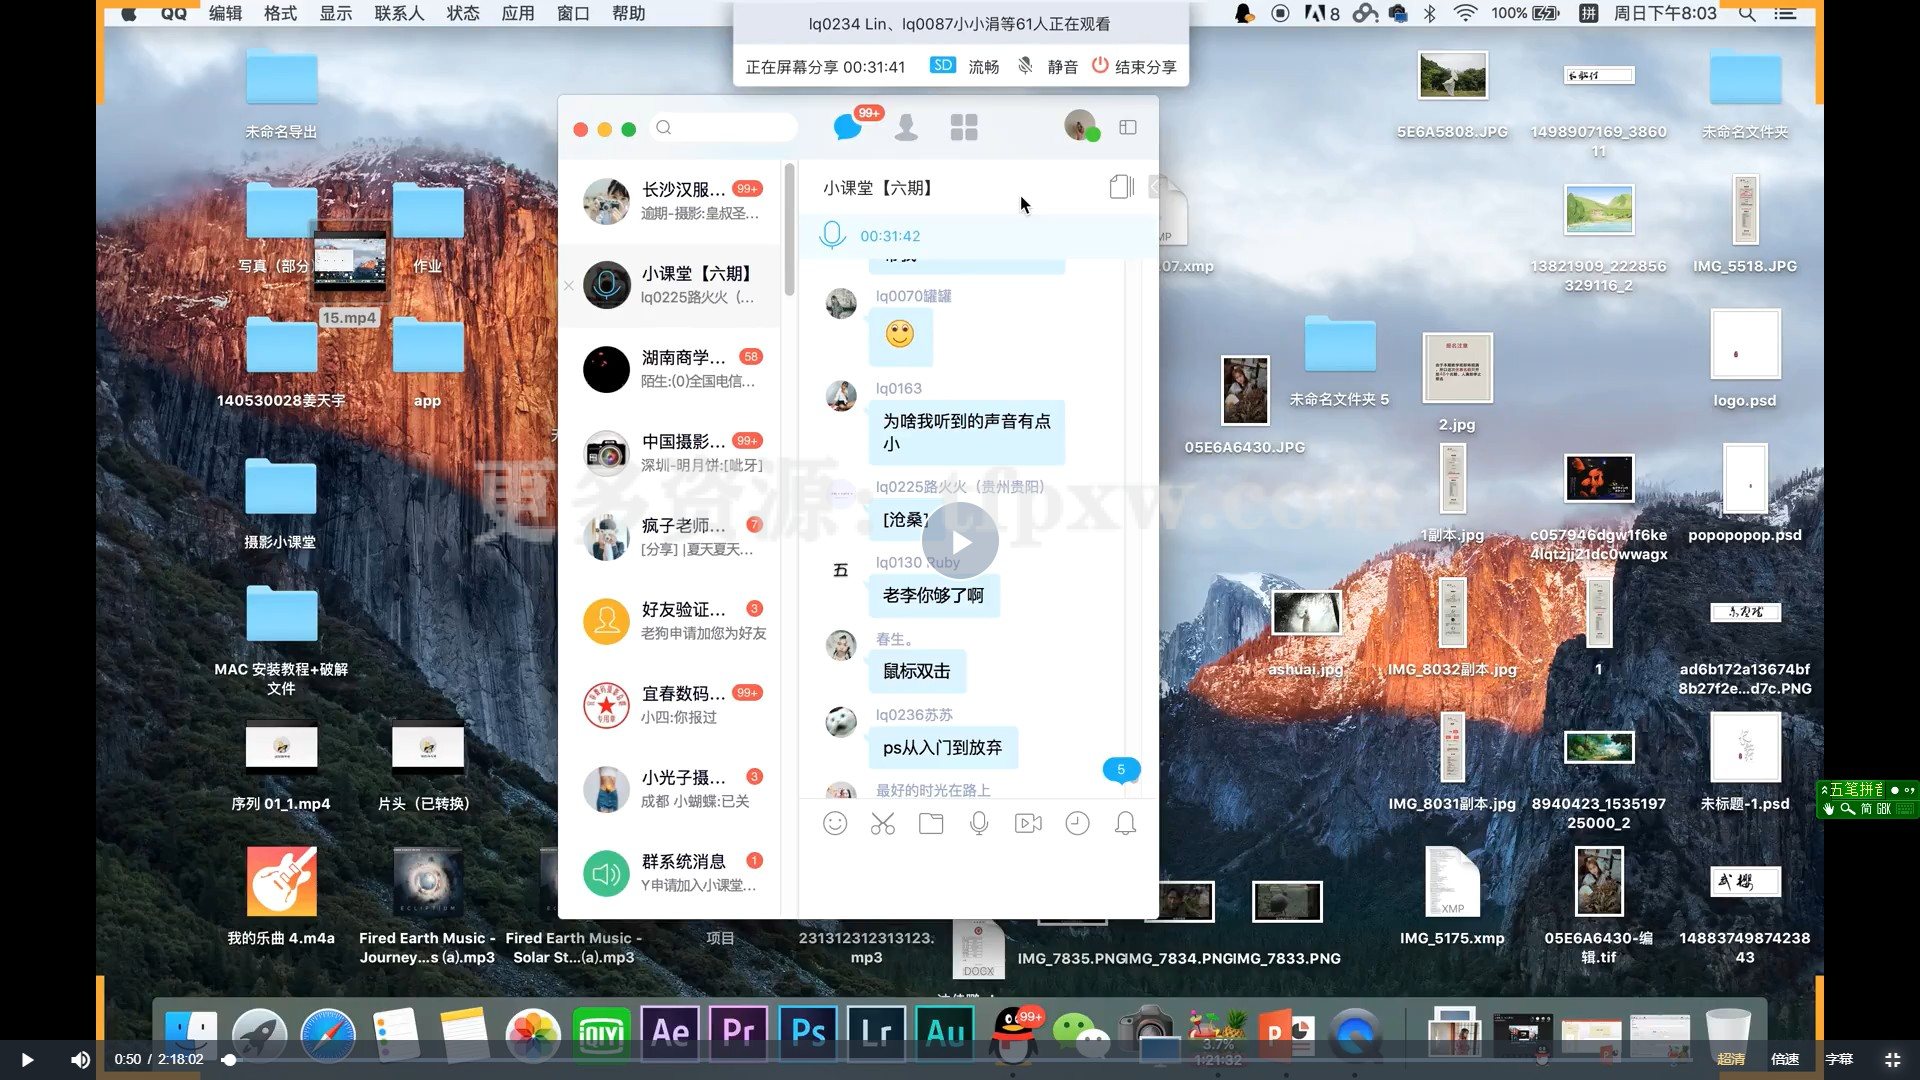The width and height of the screenshot is (1920, 1080).
Task: Click 结束分享 to end screen sharing
Action: (1135, 66)
